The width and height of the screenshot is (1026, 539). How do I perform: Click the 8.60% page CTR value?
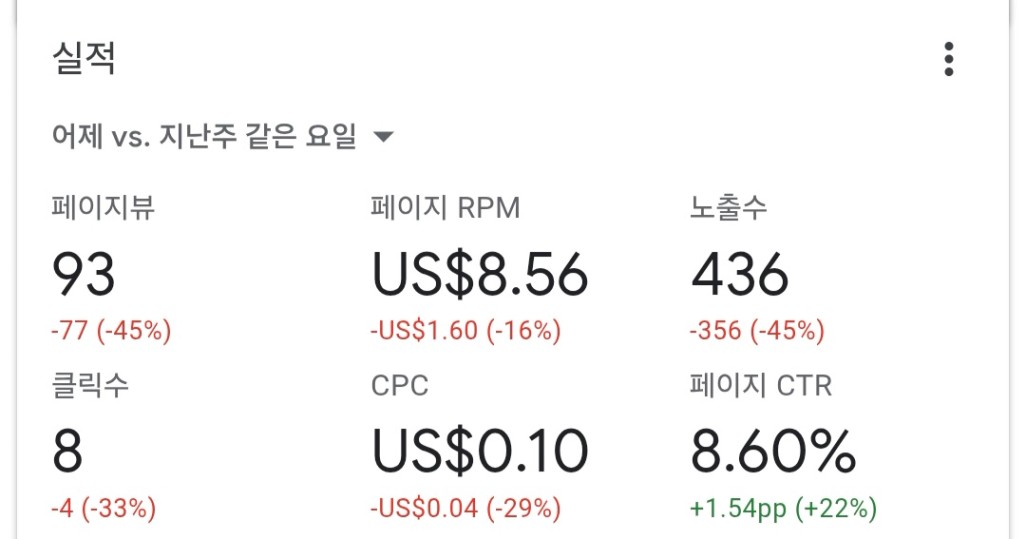[x=773, y=451]
